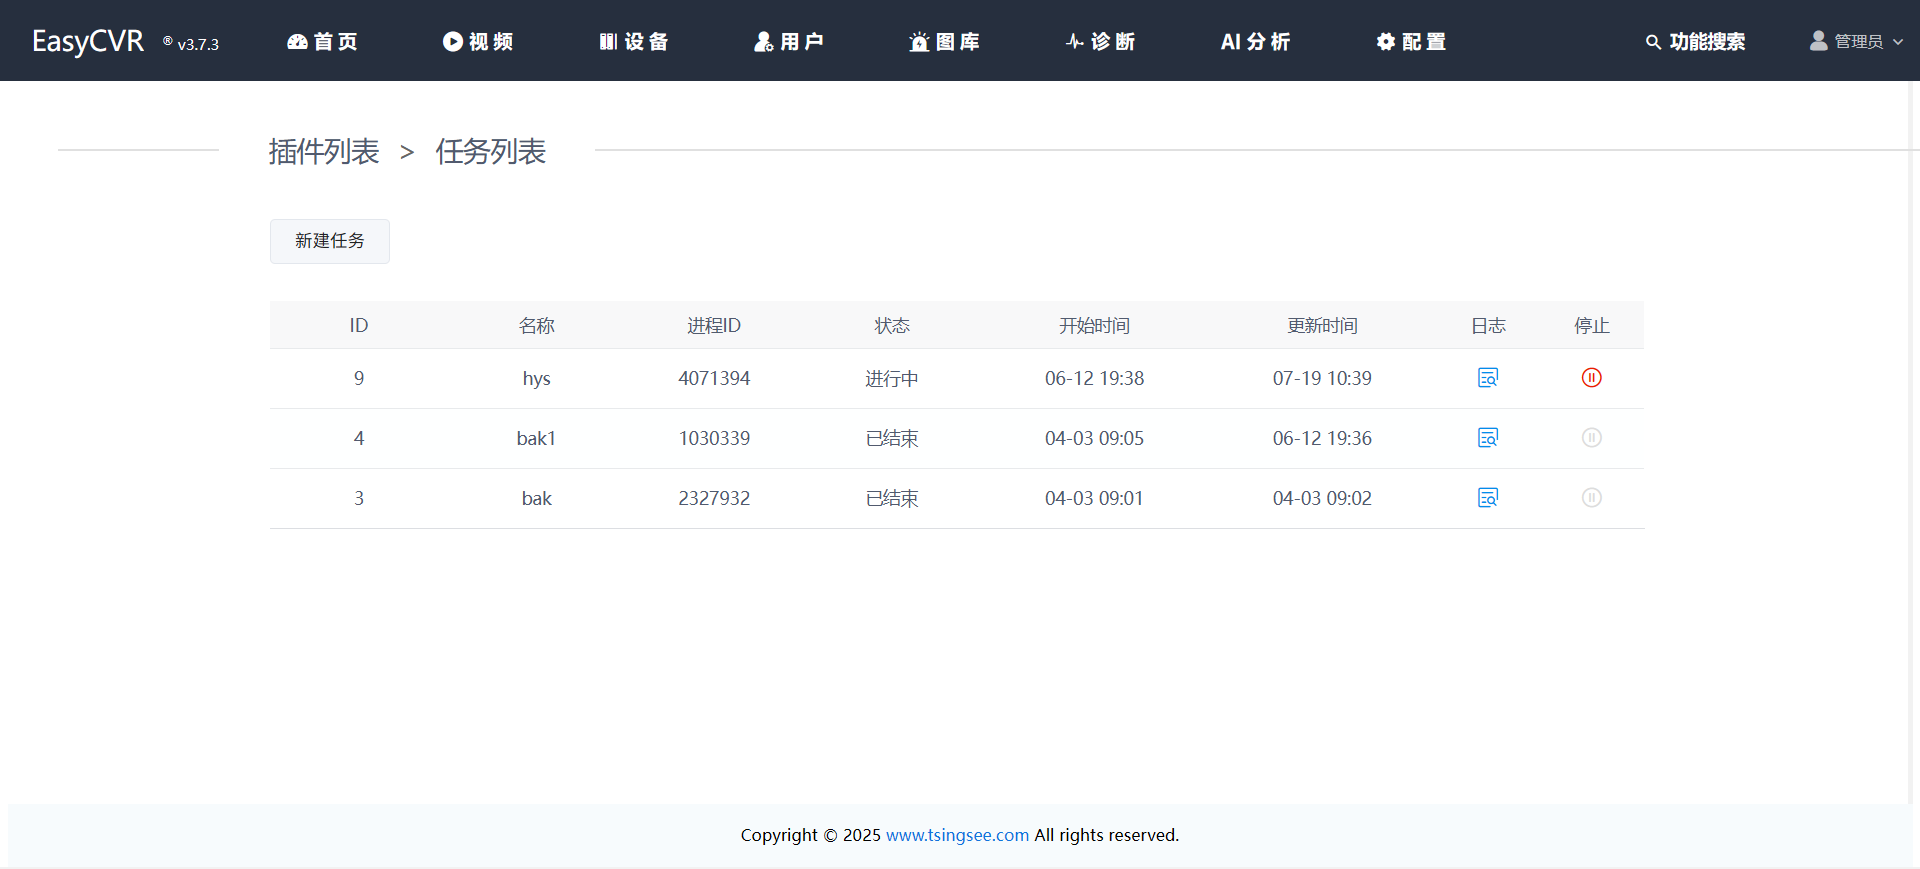Screen dimensions: 1920x869
Task: Stop the running hys task
Action: pyautogui.click(x=1591, y=378)
